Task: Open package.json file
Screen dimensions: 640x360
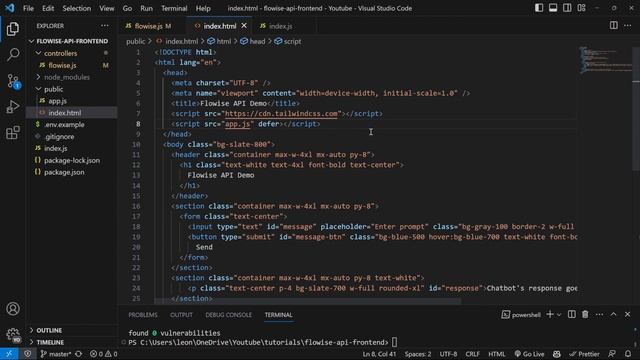Action: coord(72,172)
